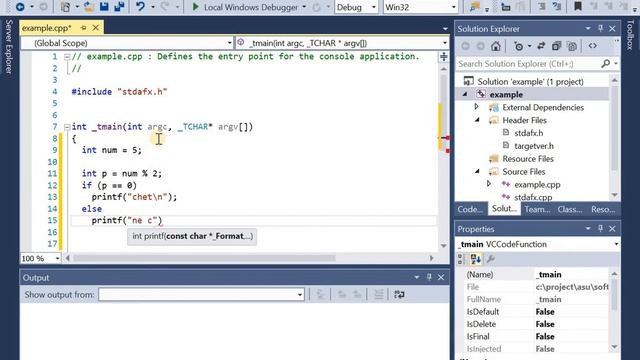The image size is (640, 360).
Task: Click the pending changes filter clock icon
Action: tap(519, 46)
